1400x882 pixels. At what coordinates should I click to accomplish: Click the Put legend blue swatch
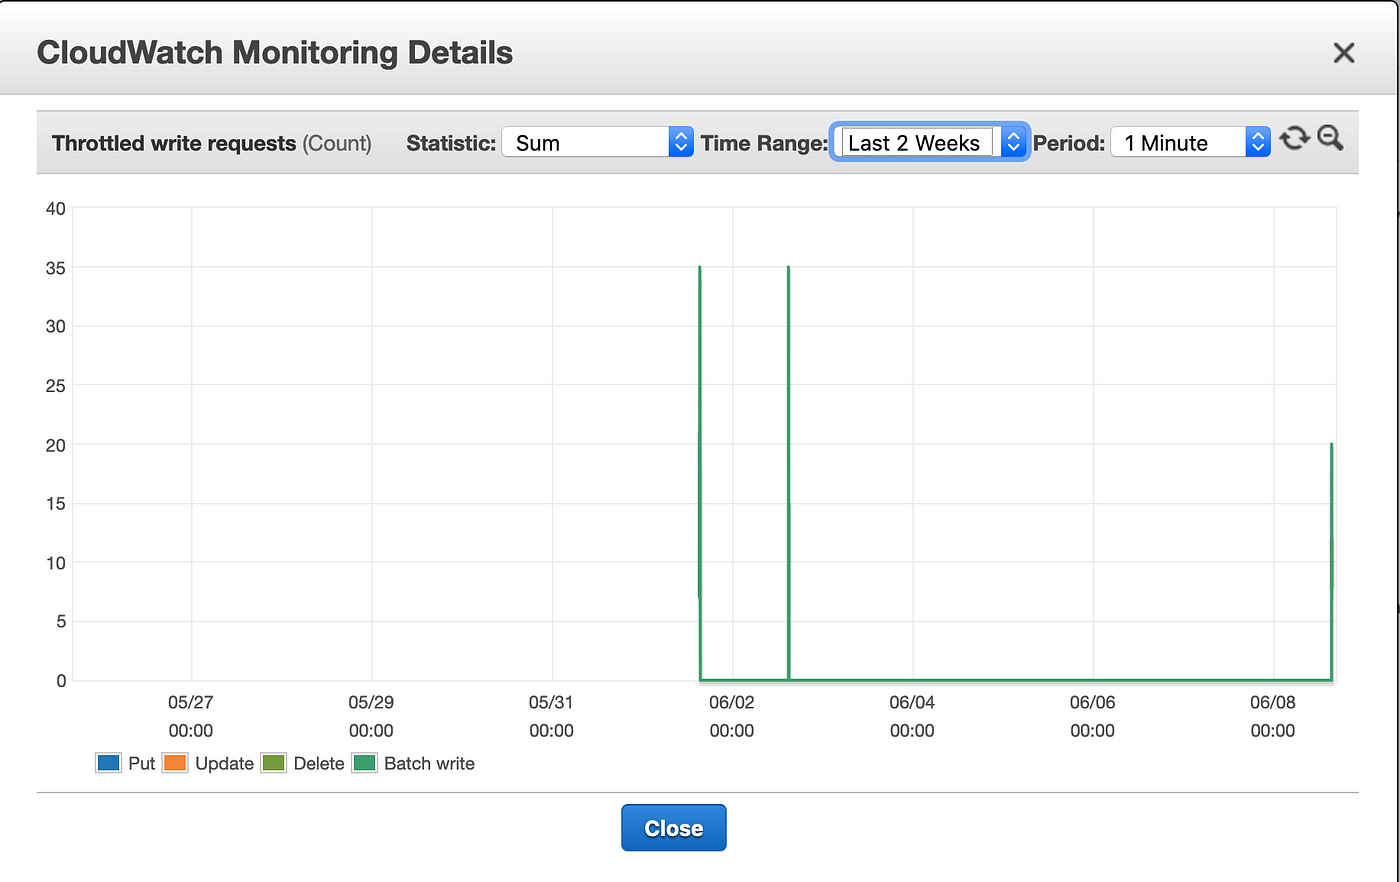tap(108, 763)
